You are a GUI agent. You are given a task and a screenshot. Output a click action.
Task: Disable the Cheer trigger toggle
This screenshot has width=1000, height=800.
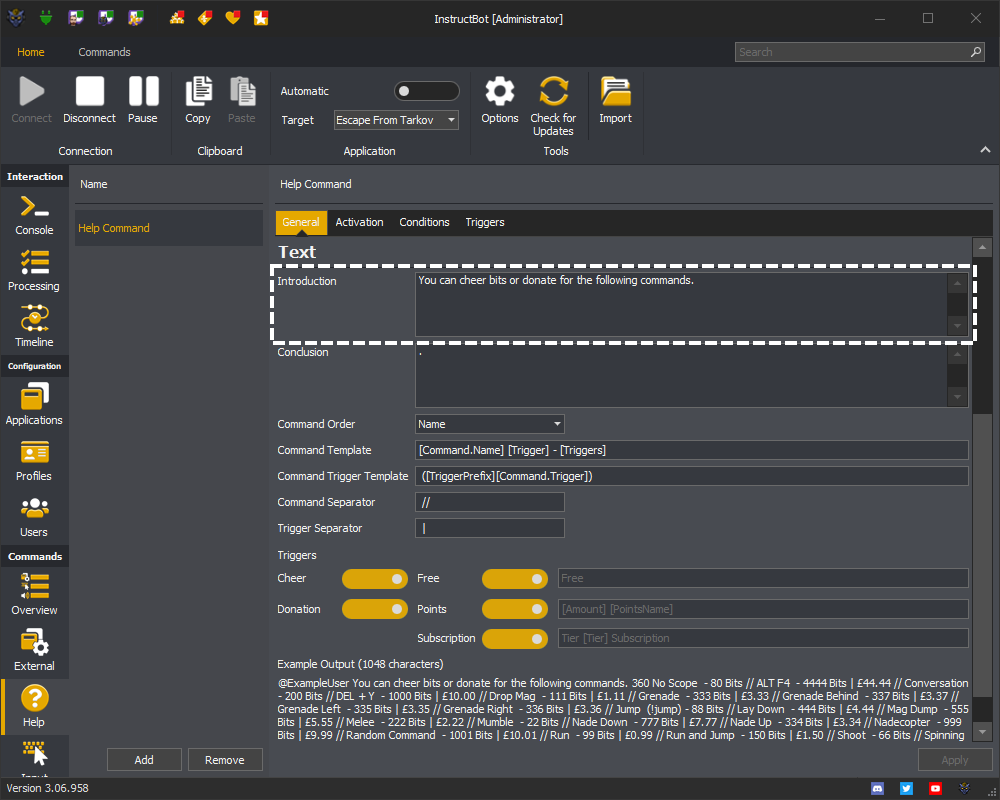point(375,579)
